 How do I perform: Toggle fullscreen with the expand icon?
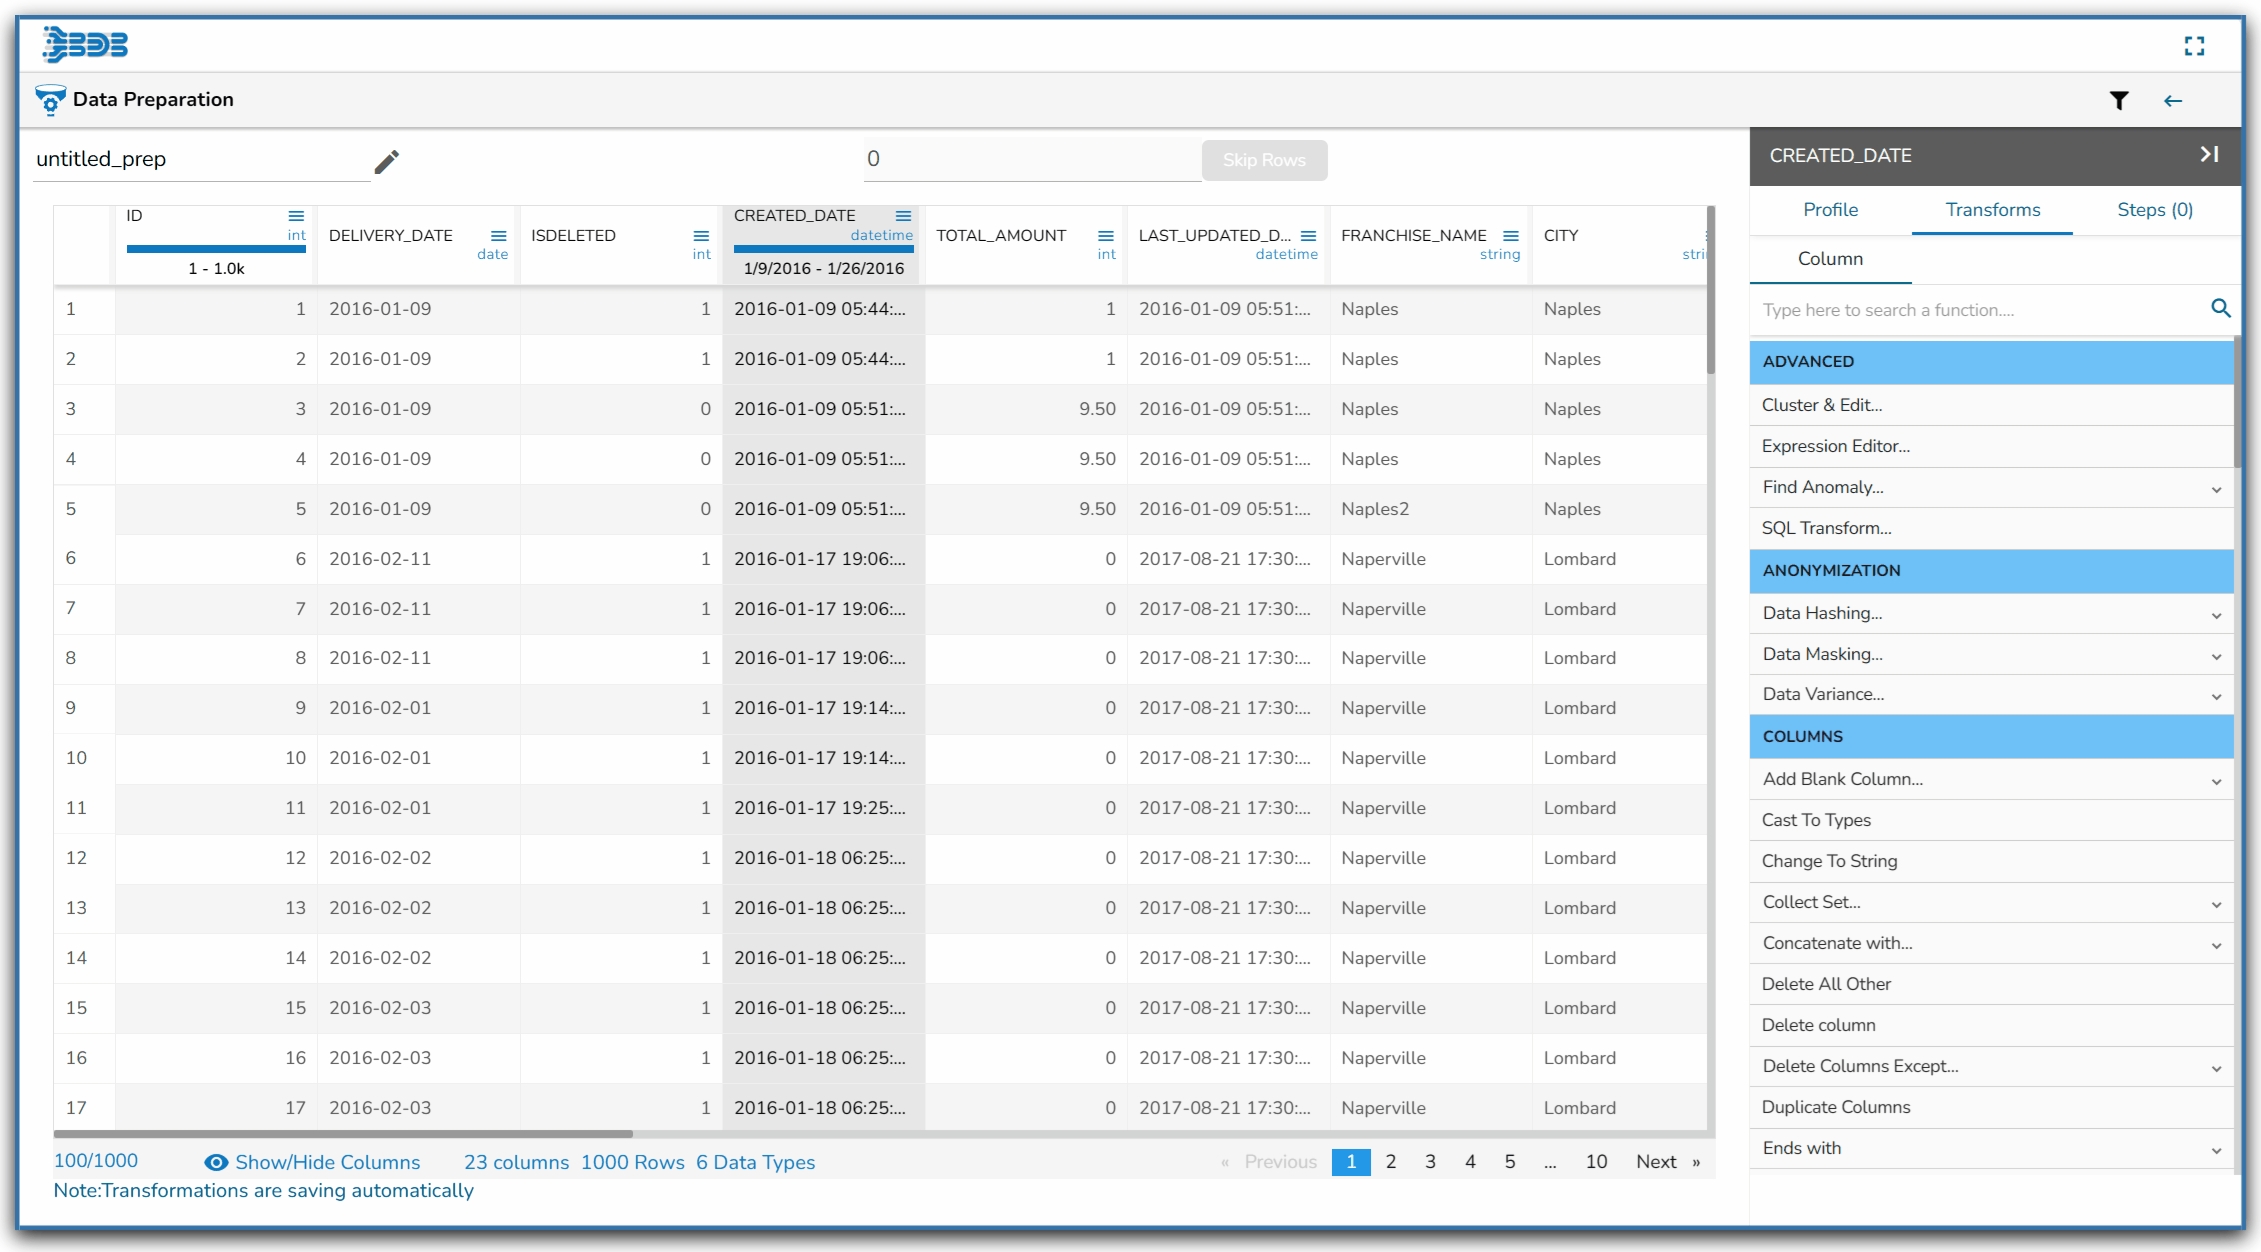click(2194, 46)
